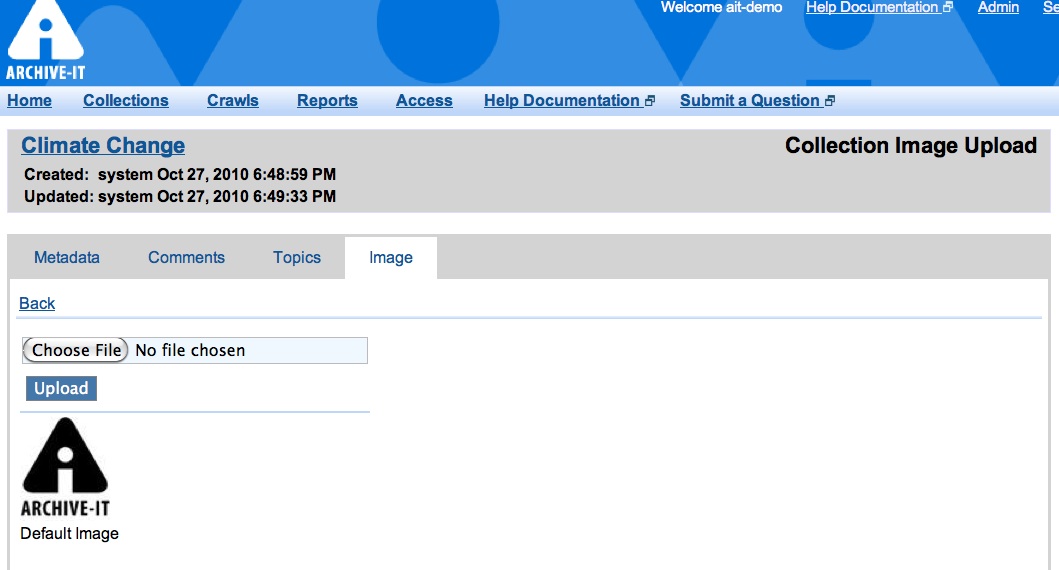Viewport: 1059px width, 570px height.
Task: Click external-link icon beside top-right Help Documentation
Action: click(x=948, y=8)
